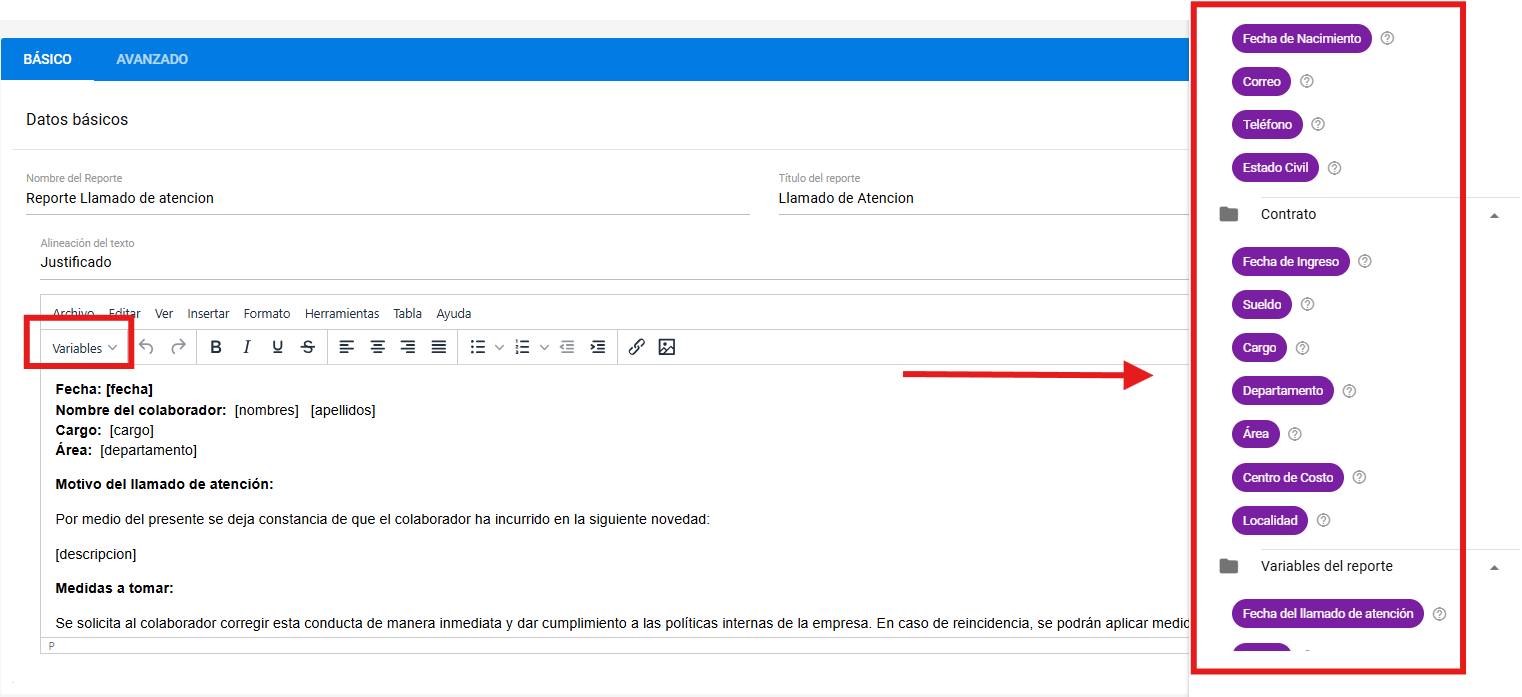Open the Tabla menu

407,313
